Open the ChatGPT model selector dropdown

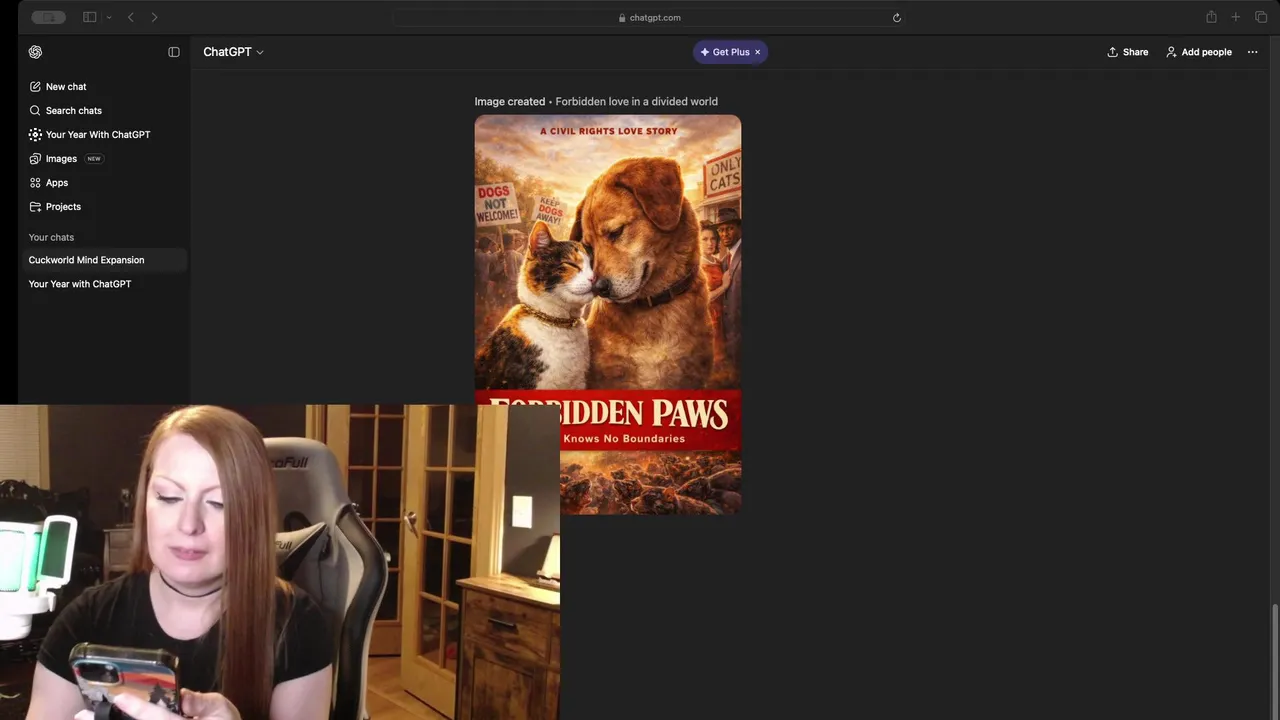click(233, 52)
